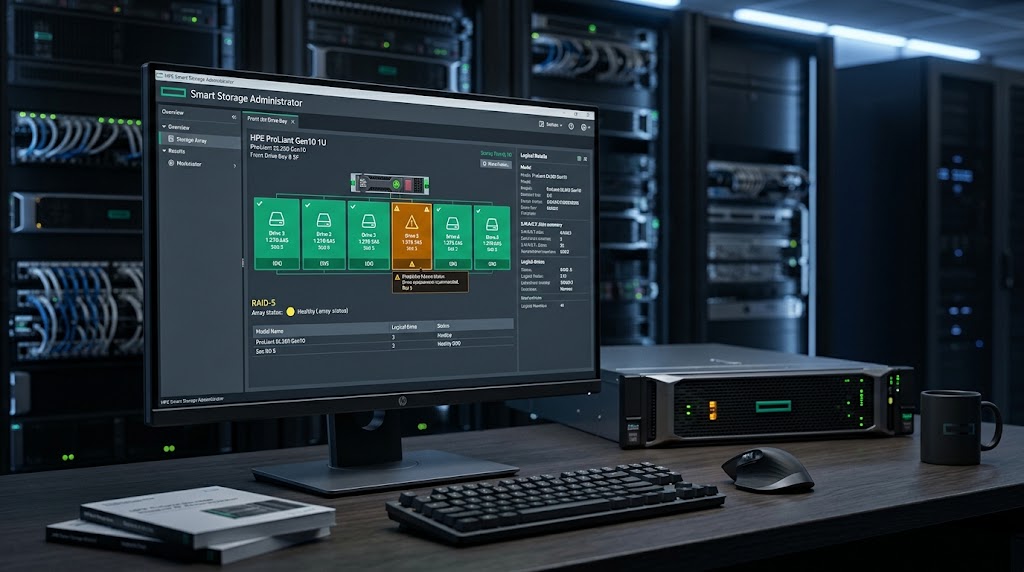The width and height of the screenshot is (1024, 572).
Task: Click the large warning triangle in orange tile
Action: (411, 222)
